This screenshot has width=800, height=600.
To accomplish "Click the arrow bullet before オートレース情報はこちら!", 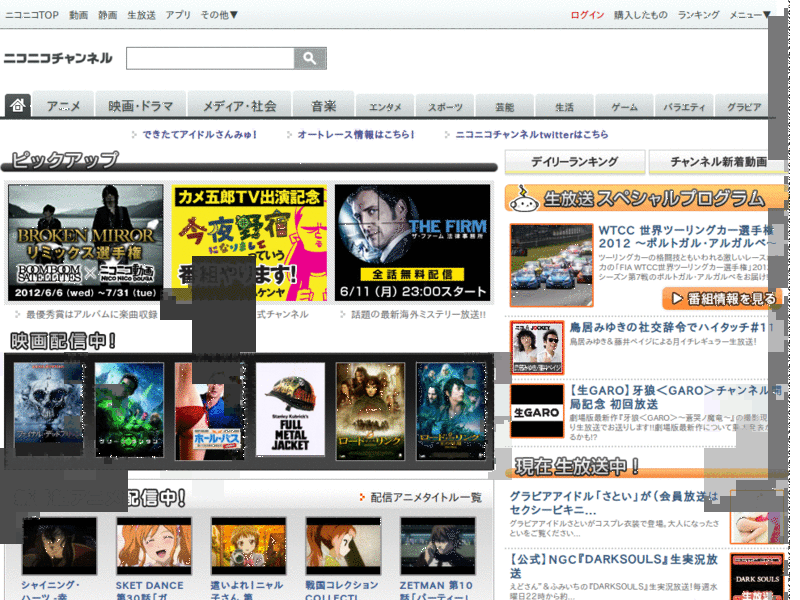I will coord(289,135).
